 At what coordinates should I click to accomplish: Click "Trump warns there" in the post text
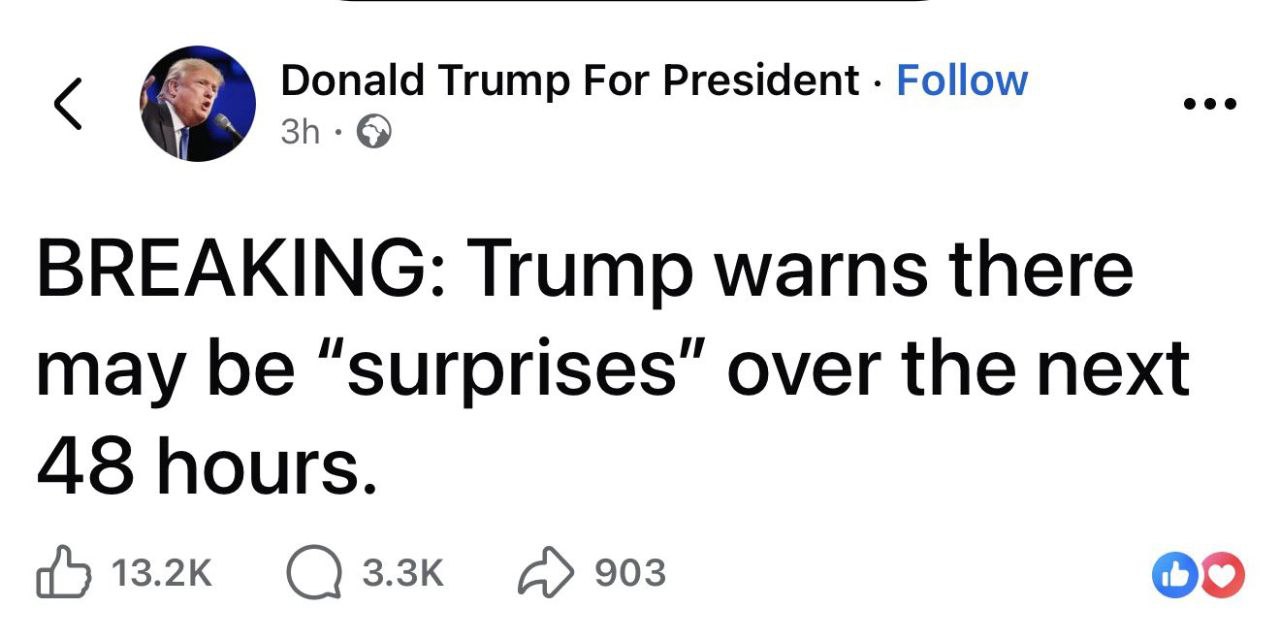point(800,270)
